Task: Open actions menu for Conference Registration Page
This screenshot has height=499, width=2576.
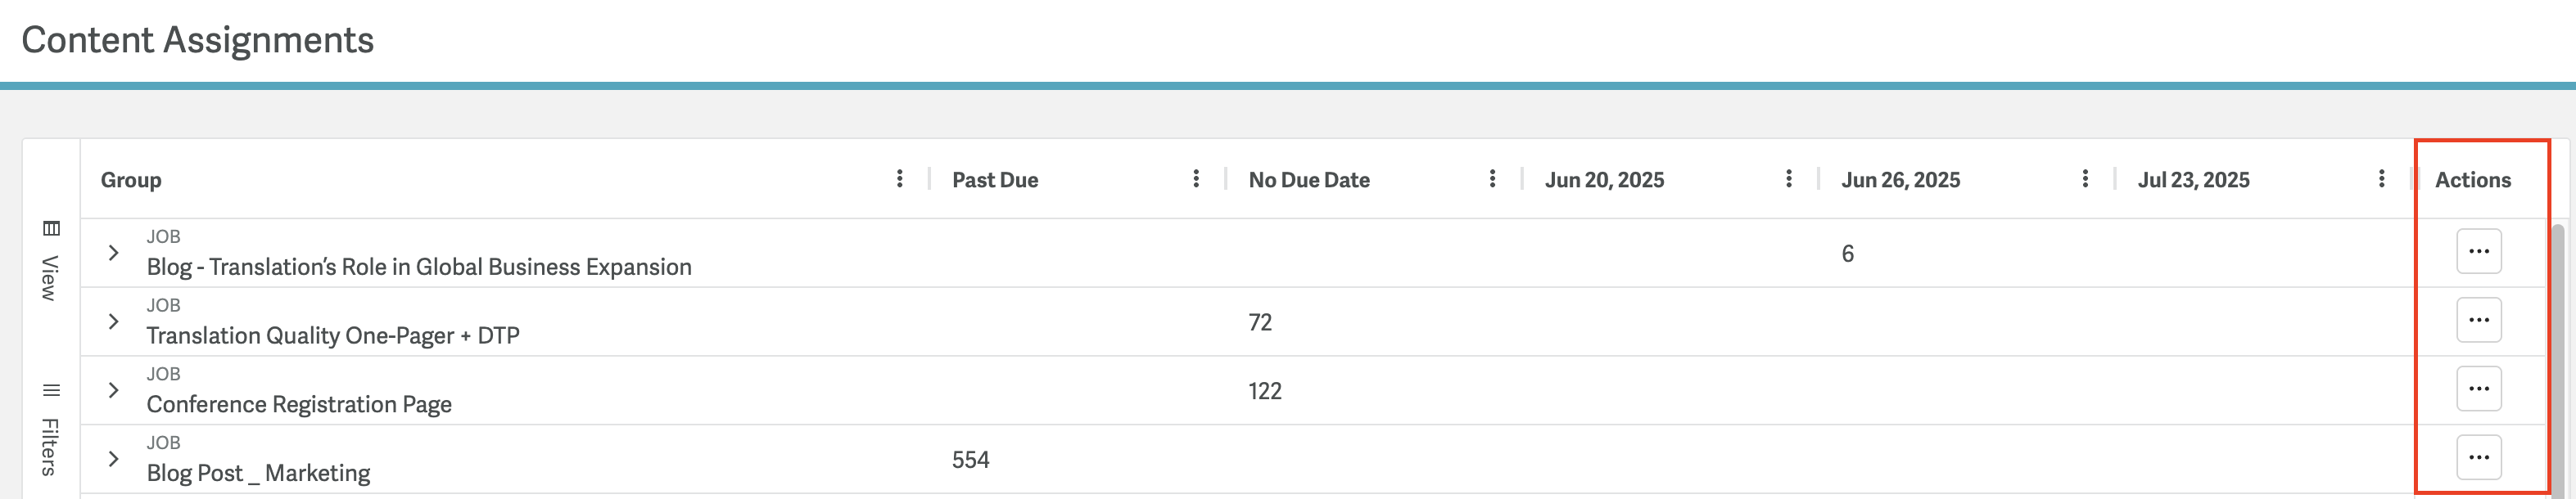Action: (x=2478, y=388)
